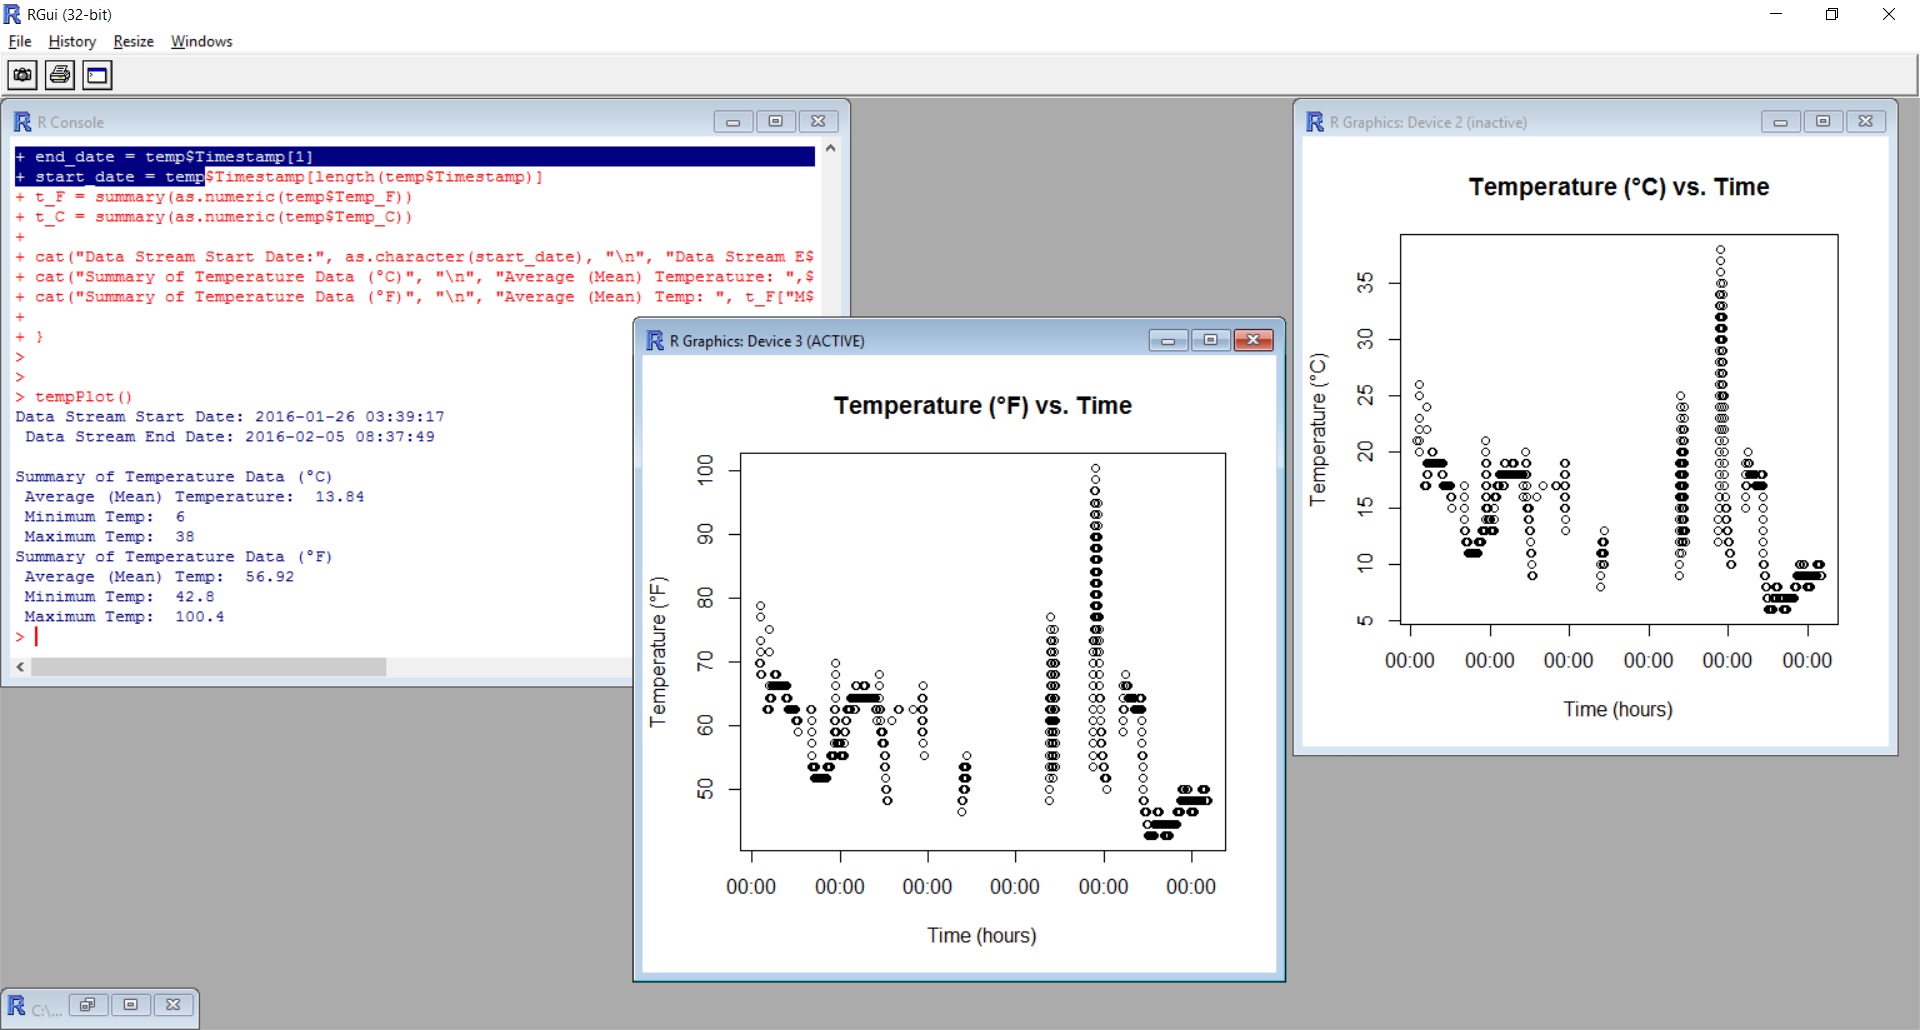Viewport: 1920px width, 1030px height.
Task: Close the R Graphics Device 3 window
Action: 1253,340
